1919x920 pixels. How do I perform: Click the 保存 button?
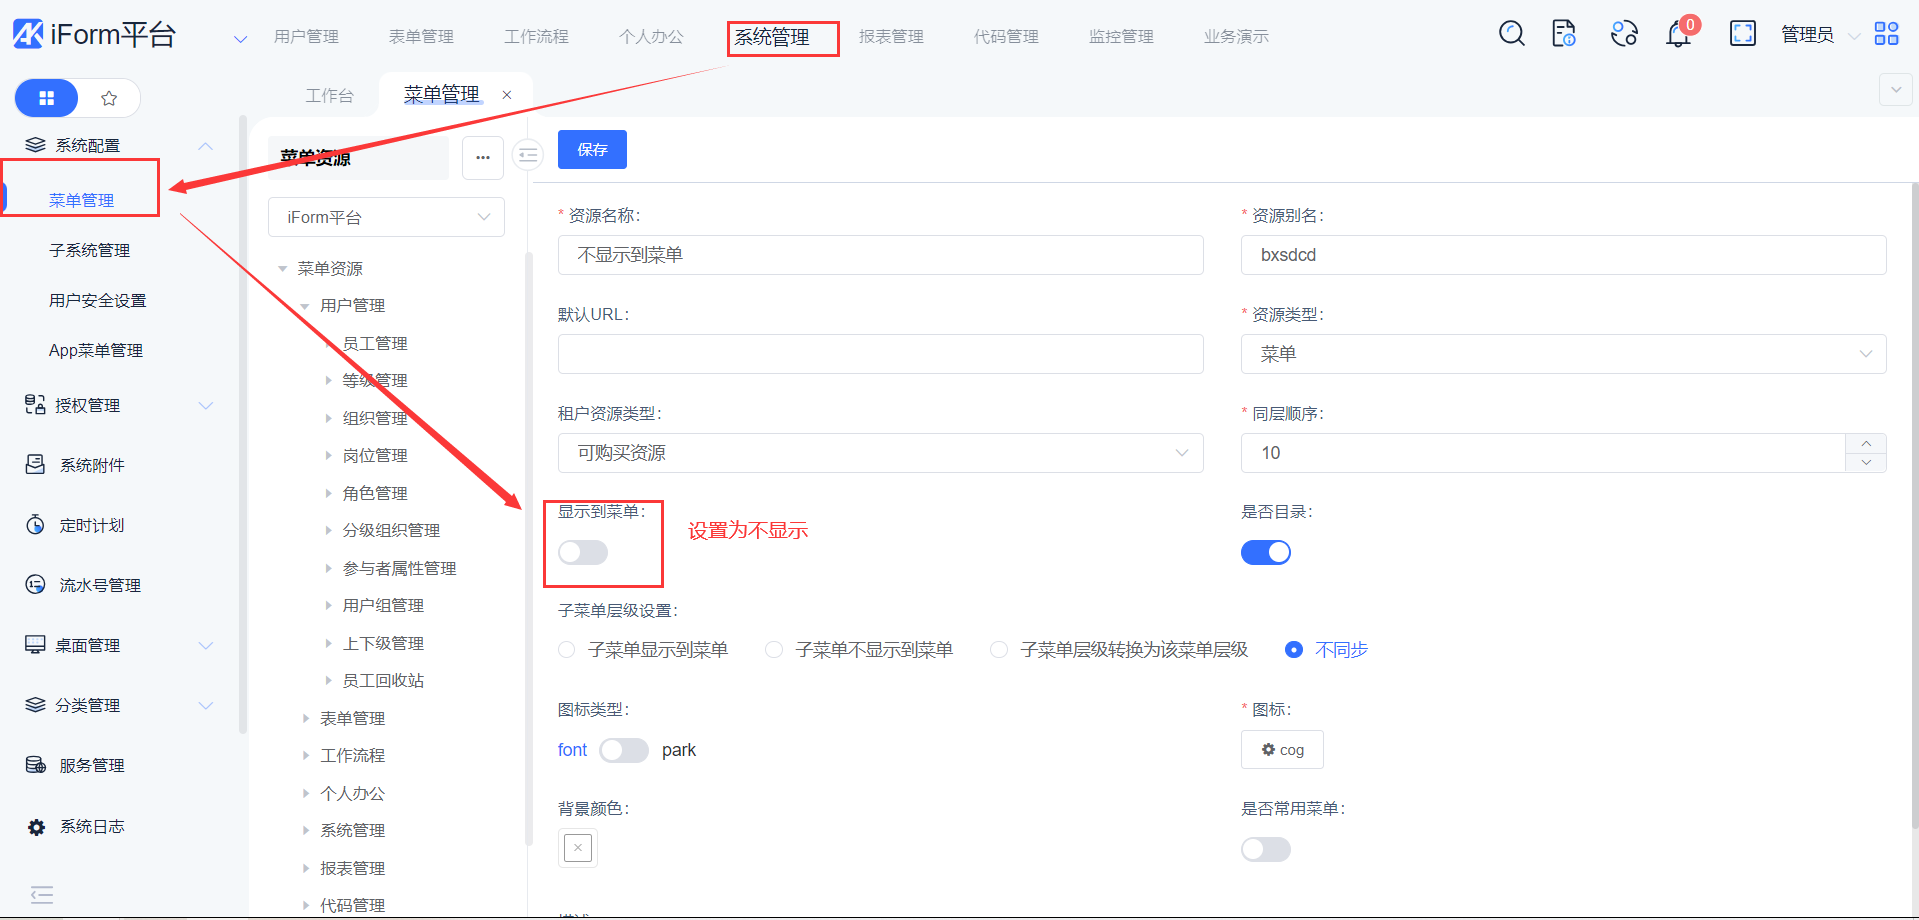592,149
